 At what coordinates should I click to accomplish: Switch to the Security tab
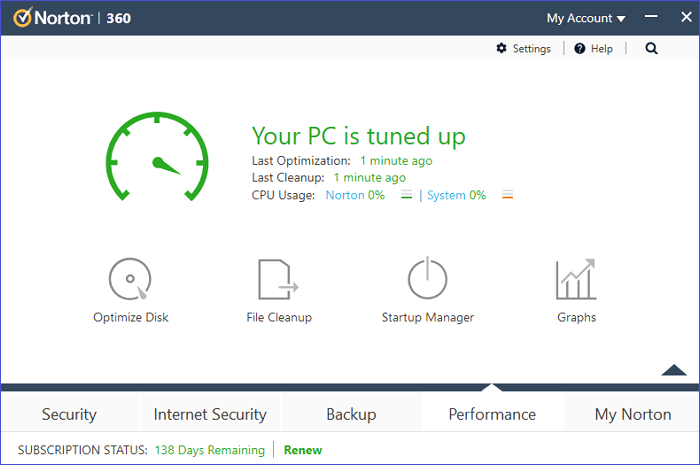coord(69,414)
